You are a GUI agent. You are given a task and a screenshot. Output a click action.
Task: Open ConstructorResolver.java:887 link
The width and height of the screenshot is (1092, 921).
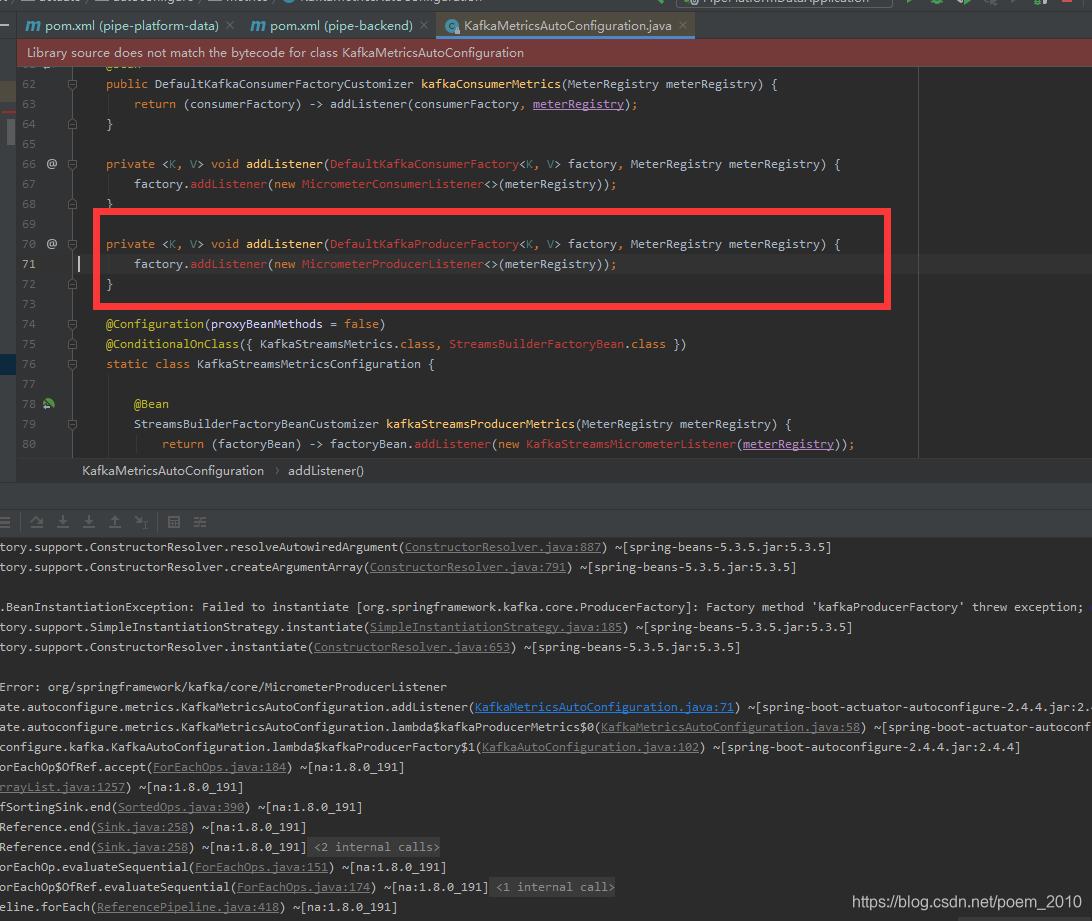(503, 548)
